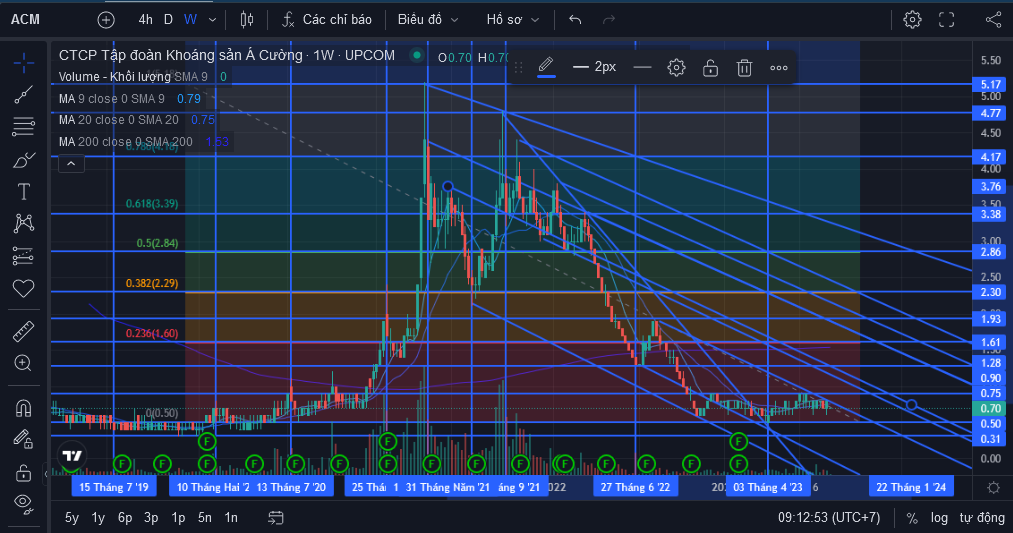Toggle lock all drawing tools
Viewport: 1013px width, 533px height.
(x=23, y=473)
